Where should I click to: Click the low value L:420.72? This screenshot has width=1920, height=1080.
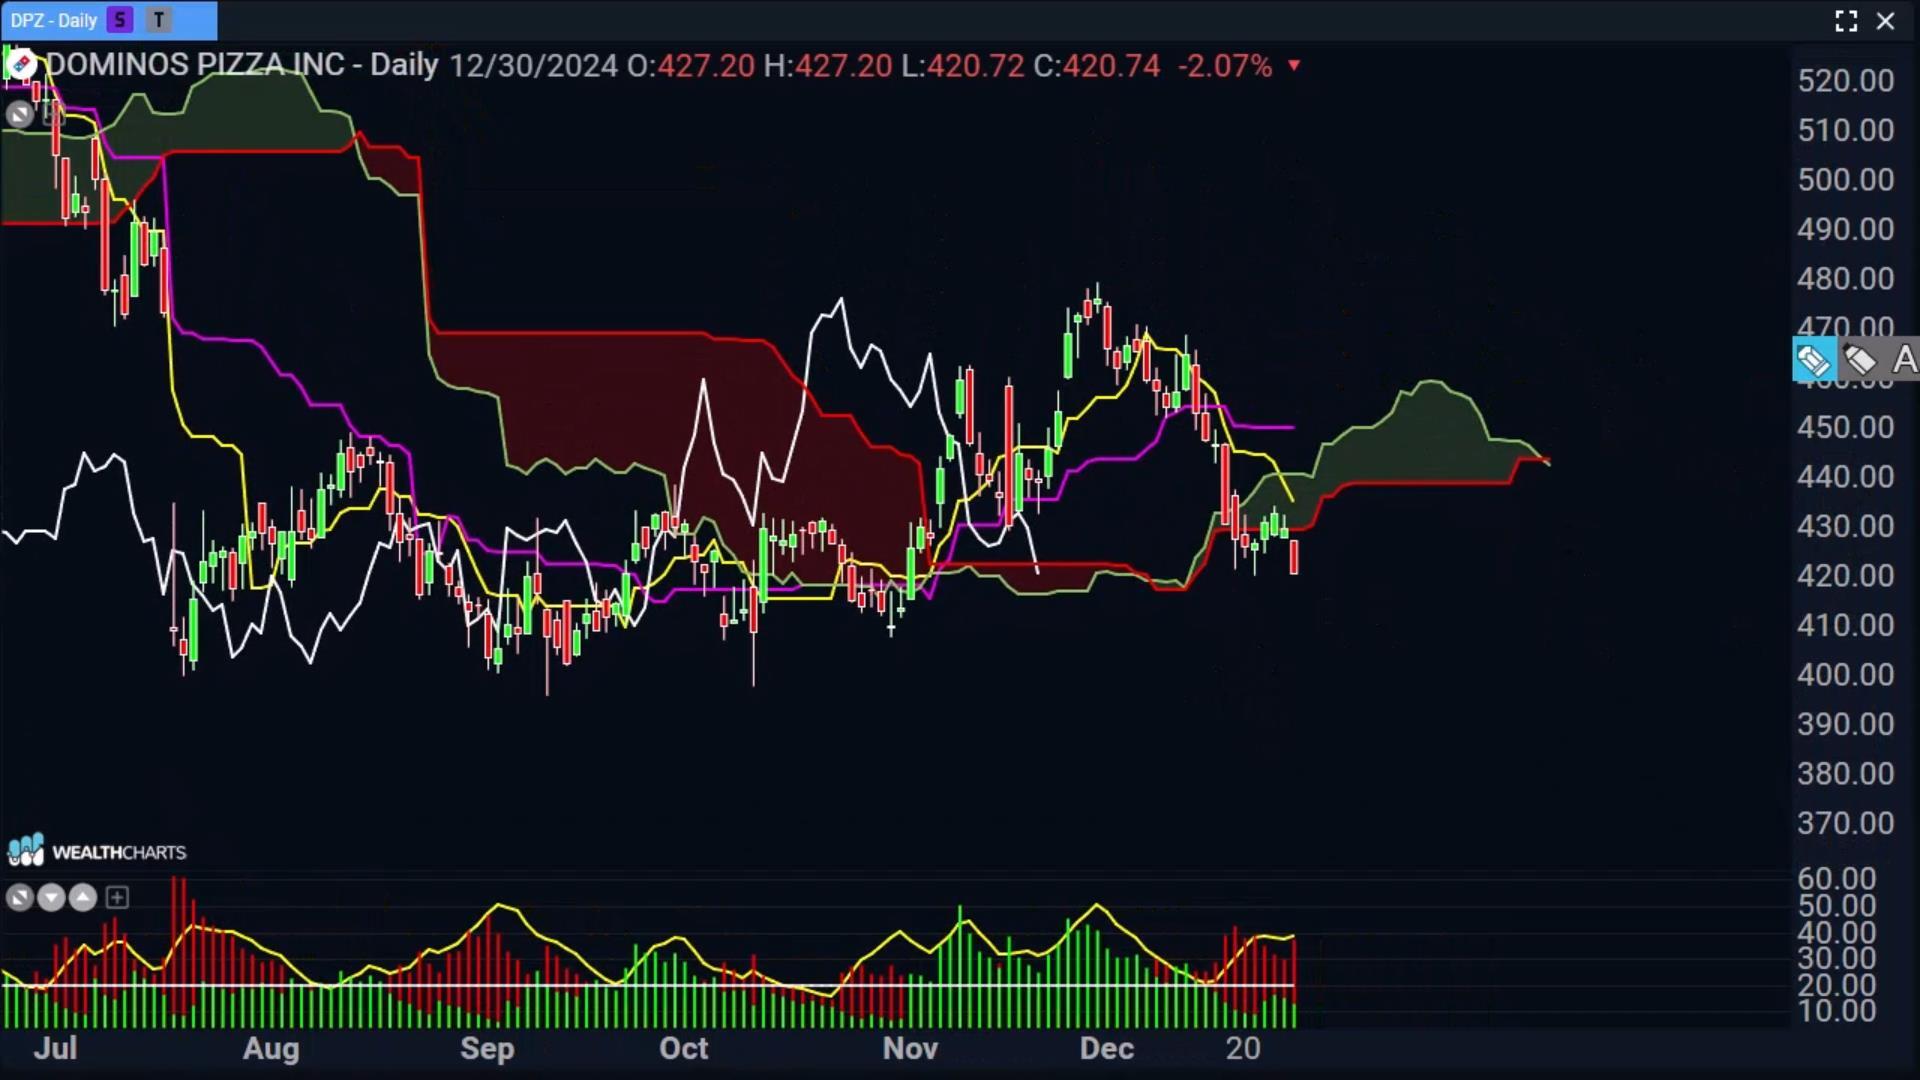pos(962,66)
